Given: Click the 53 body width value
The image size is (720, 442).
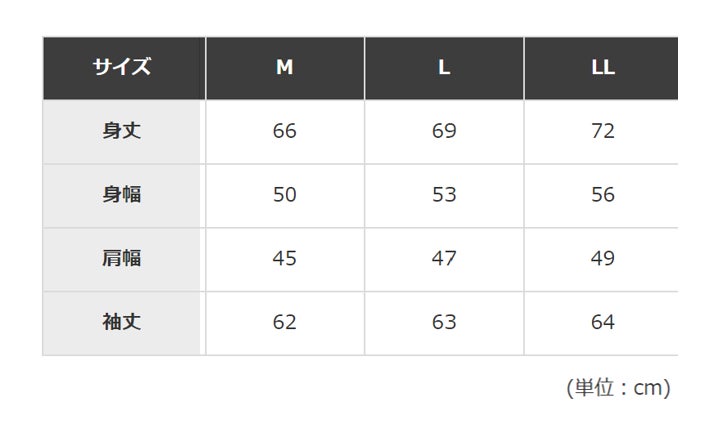Looking at the screenshot, I should pyautogui.click(x=444, y=195).
